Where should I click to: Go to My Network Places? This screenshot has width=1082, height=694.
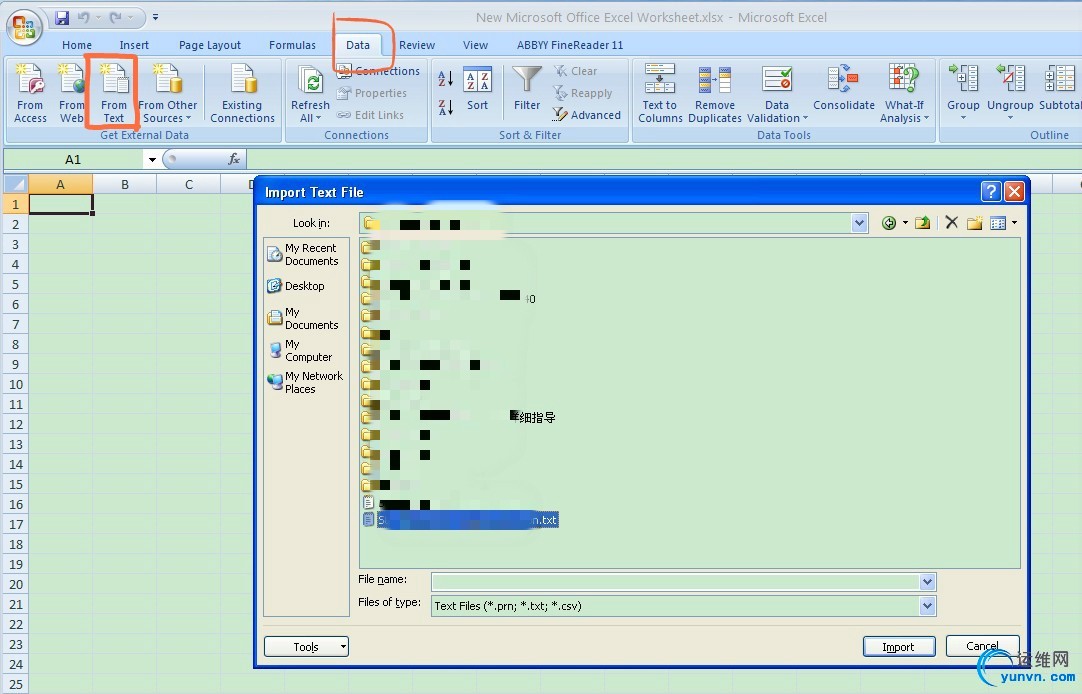pos(305,382)
